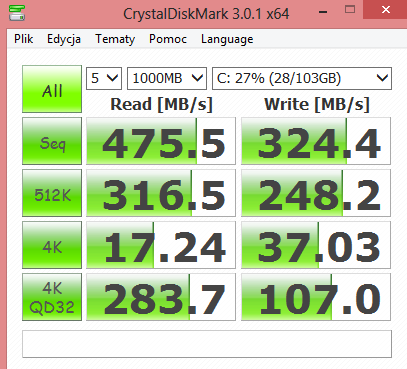Viewport: 407px width, 369px height.
Task: Start the 512K benchmark test
Action: pos(52,193)
